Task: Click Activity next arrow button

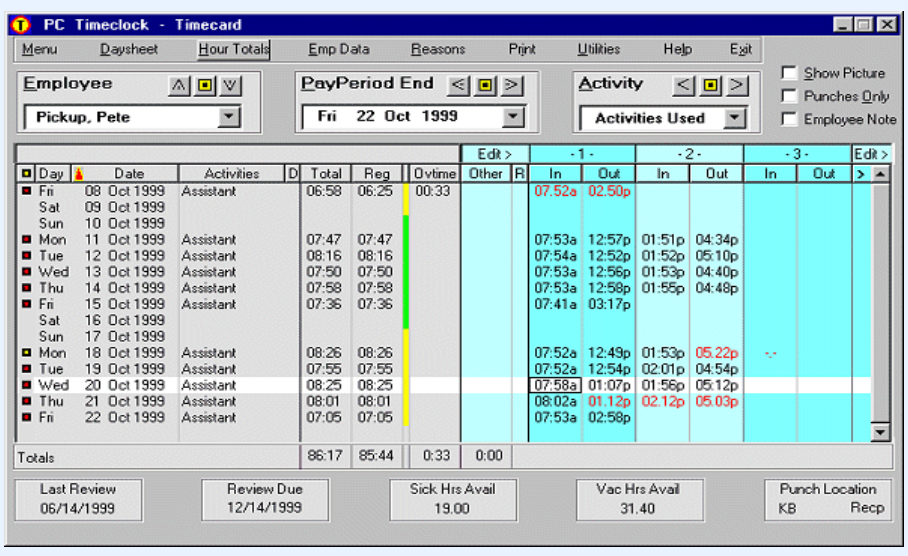Action: (x=737, y=85)
